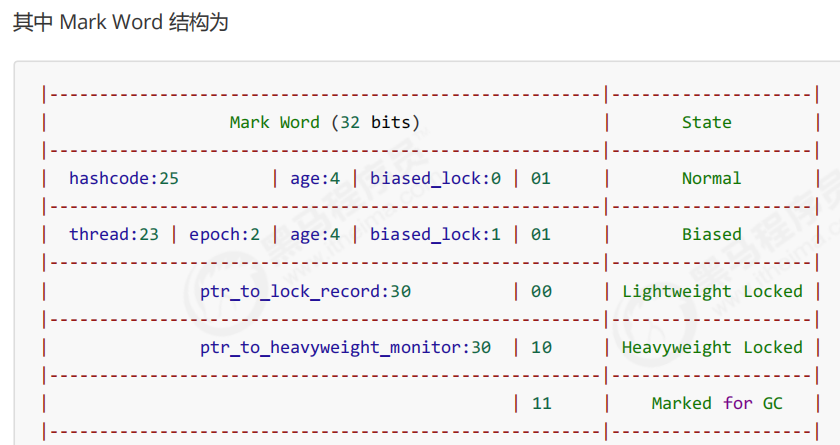Click the heading '其中 Mark Word 结构为'
Viewport: 840px width, 445px height.
click(121, 22)
